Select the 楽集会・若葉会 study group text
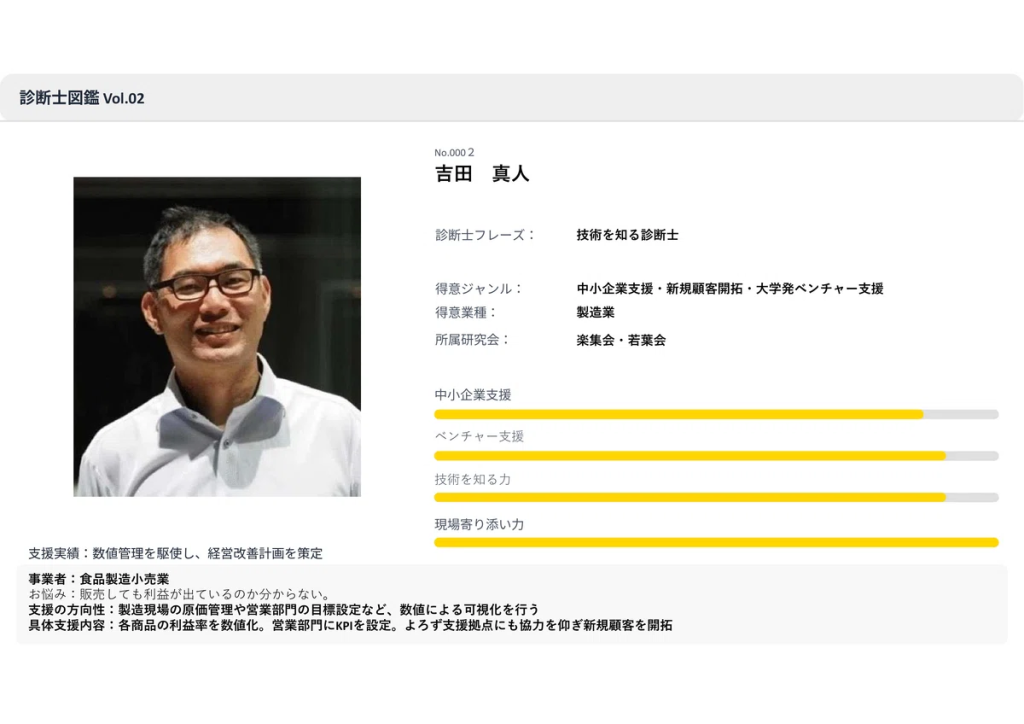Image resolution: width=1024 pixels, height=724 pixels. (x=620, y=340)
